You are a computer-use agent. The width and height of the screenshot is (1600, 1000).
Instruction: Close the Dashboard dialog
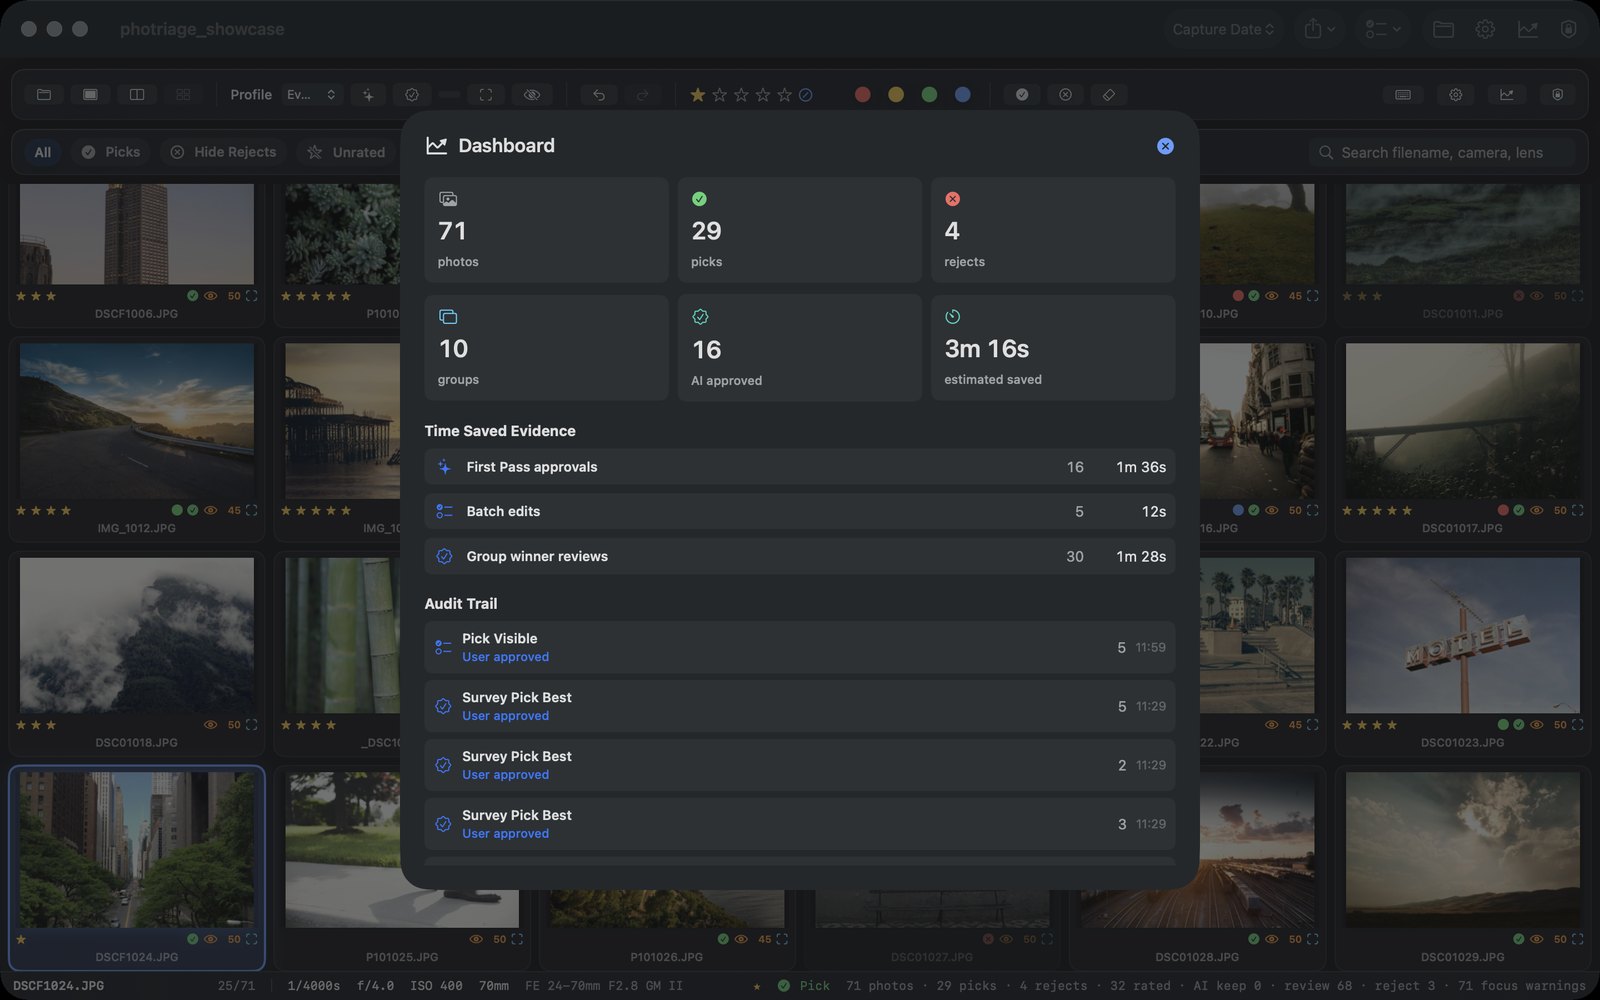1165,146
